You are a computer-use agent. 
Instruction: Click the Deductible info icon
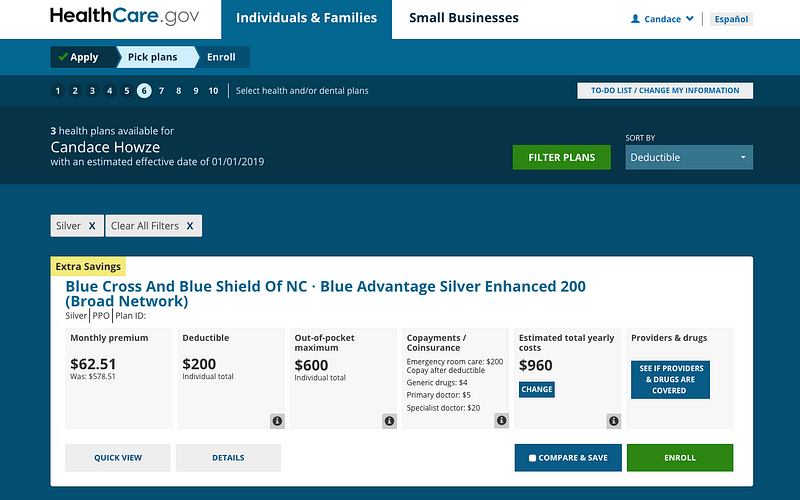pyautogui.click(x=277, y=421)
